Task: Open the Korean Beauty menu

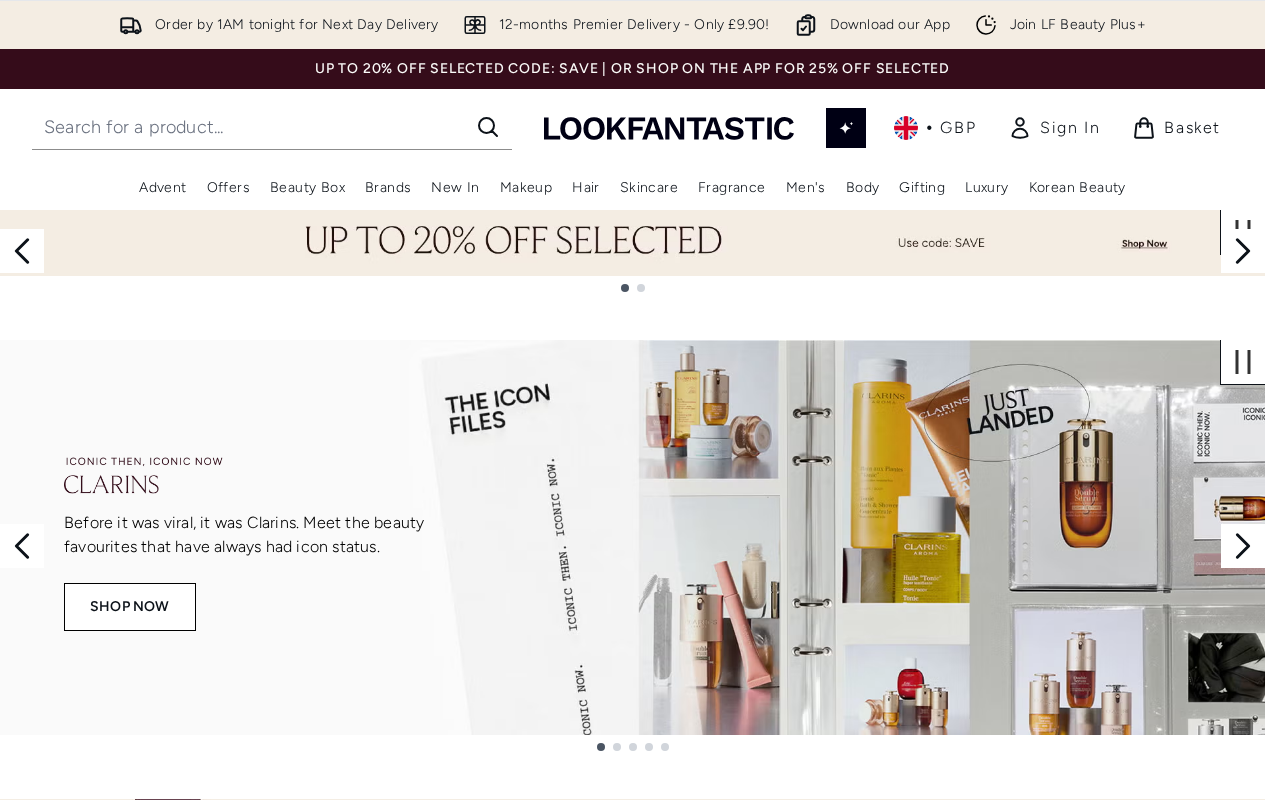Action: 1077,187
